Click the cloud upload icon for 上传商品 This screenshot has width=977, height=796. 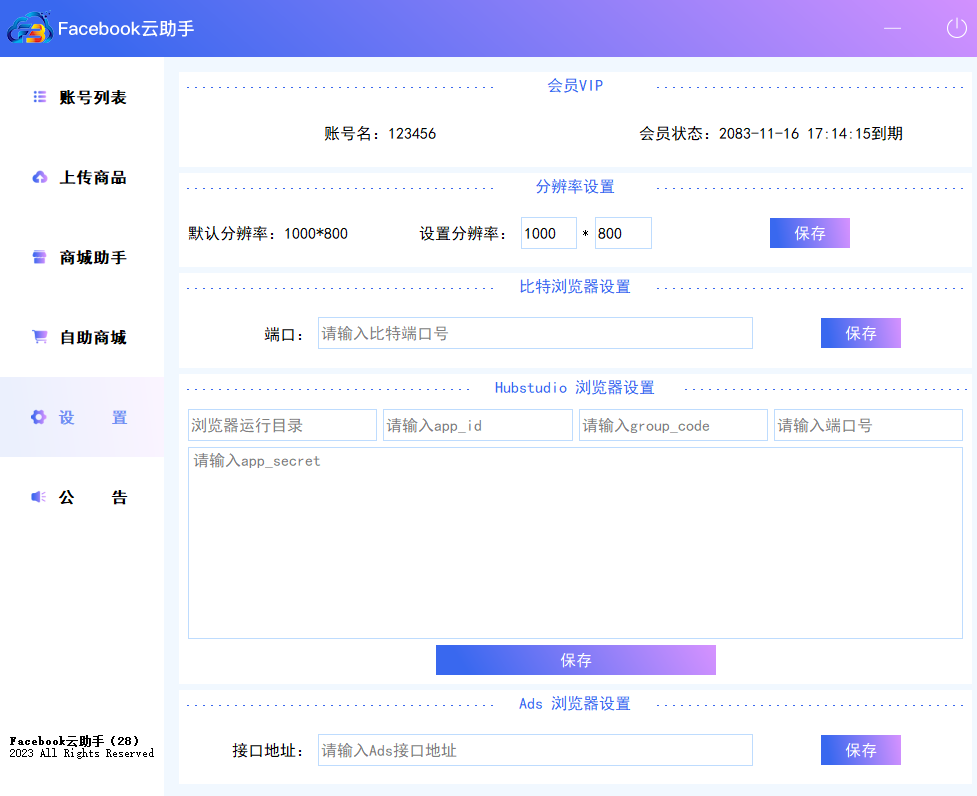40,177
